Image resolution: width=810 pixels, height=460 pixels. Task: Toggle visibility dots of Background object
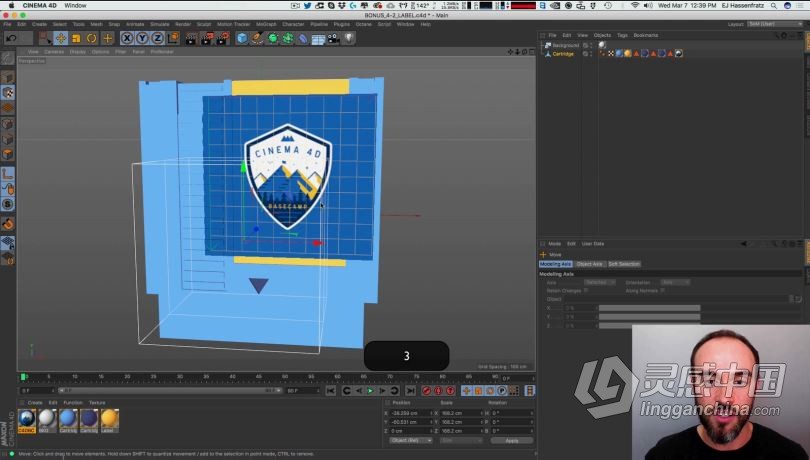pyautogui.click(x=591, y=45)
